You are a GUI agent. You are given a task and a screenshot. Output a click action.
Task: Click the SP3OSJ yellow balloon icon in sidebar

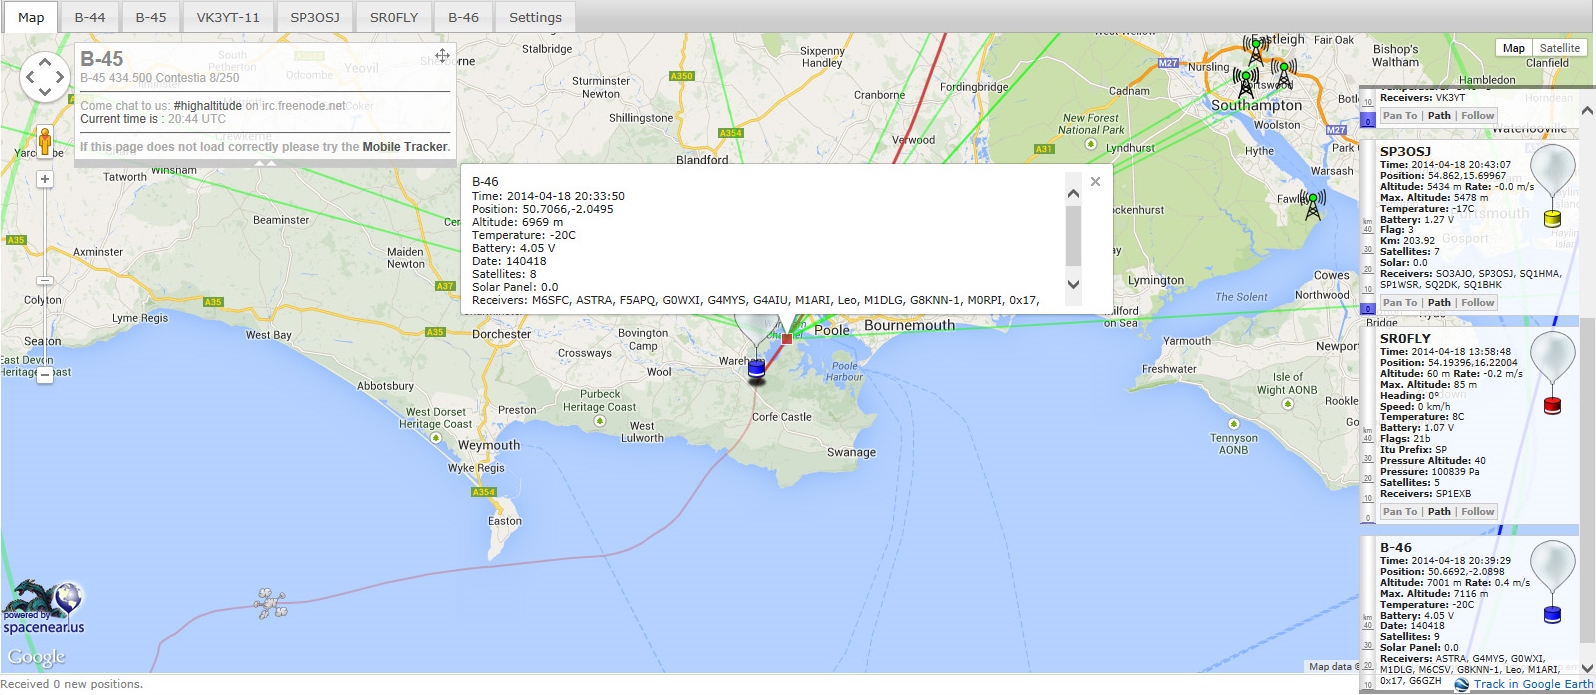pyautogui.click(x=1553, y=185)
